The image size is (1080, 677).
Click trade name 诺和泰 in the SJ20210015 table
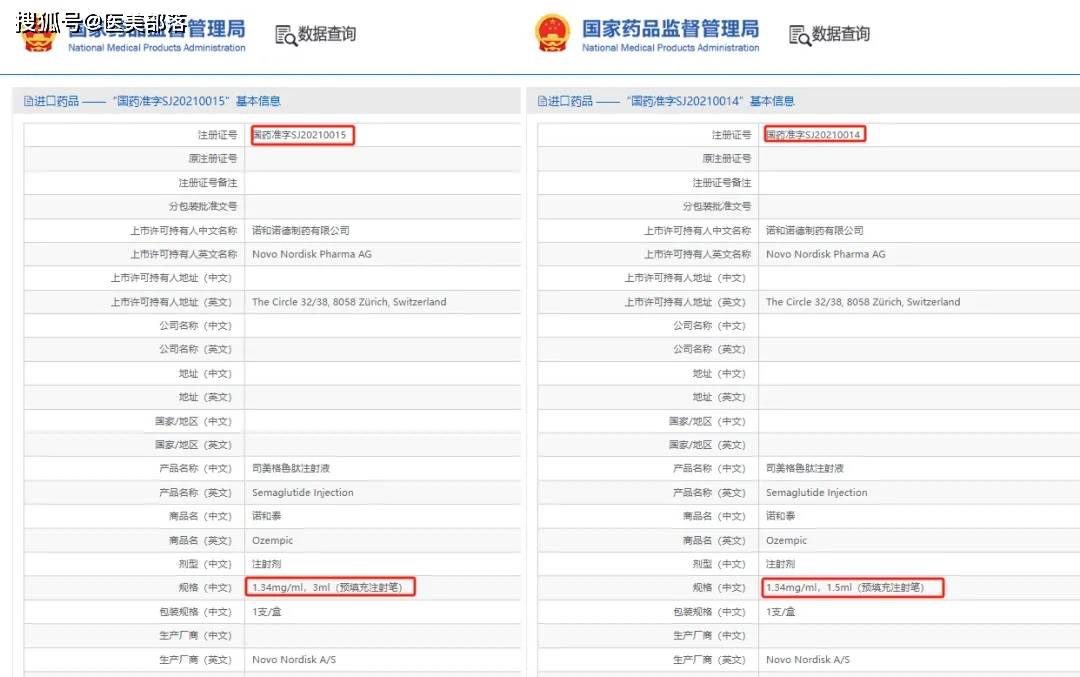267,516
